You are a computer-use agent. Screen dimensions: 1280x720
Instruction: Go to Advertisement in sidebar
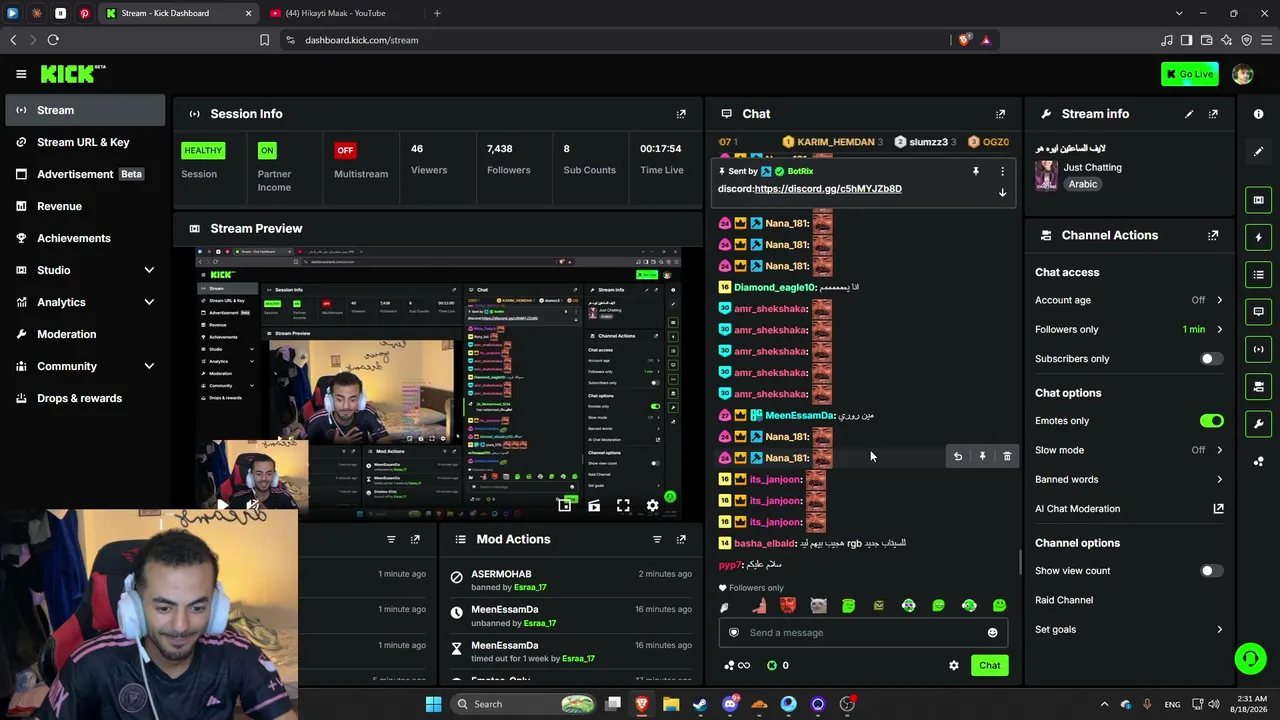[x=86, y=174]
